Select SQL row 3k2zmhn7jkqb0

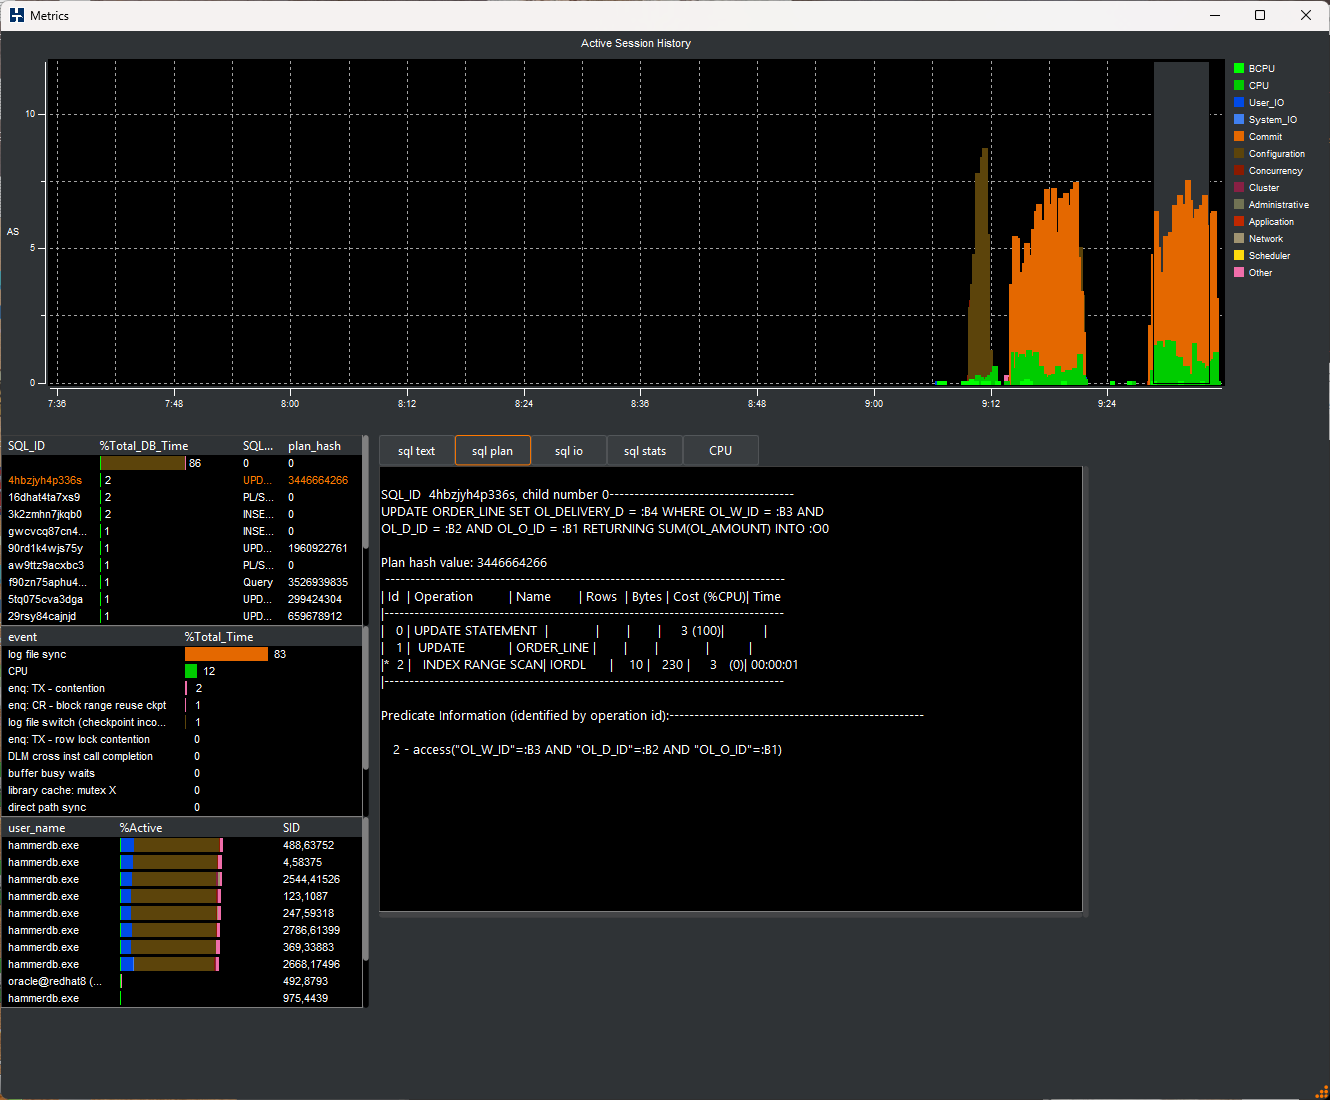click(181, 514)
